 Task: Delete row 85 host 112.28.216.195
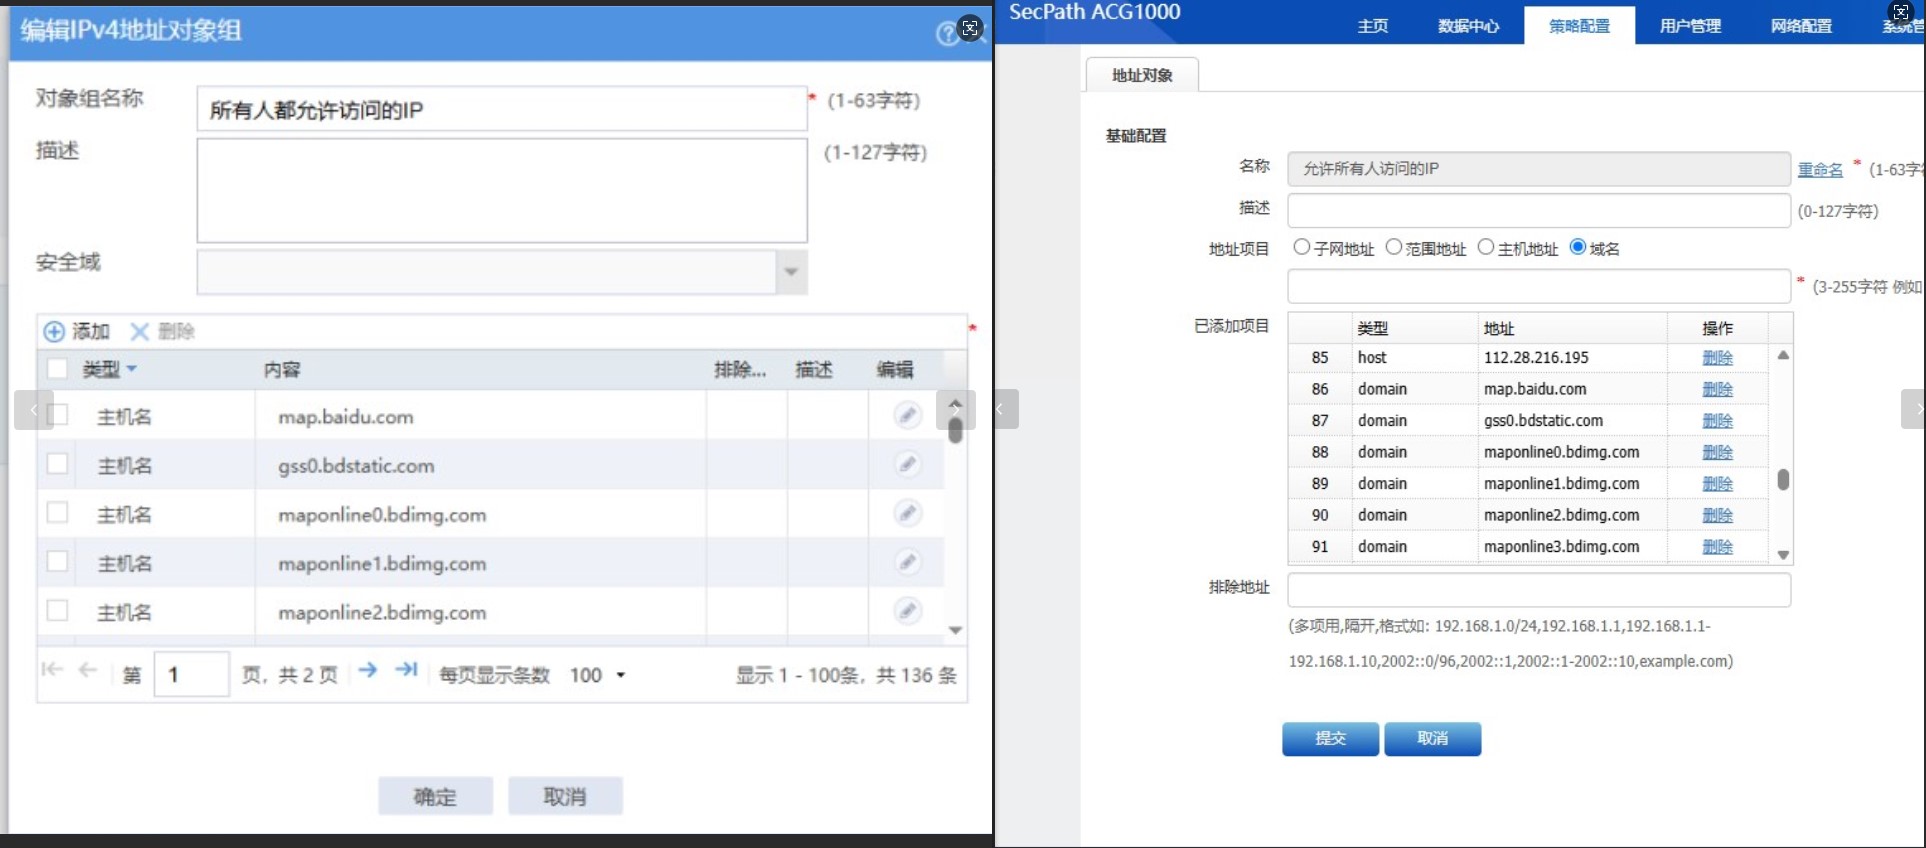tap(1717, 358)
